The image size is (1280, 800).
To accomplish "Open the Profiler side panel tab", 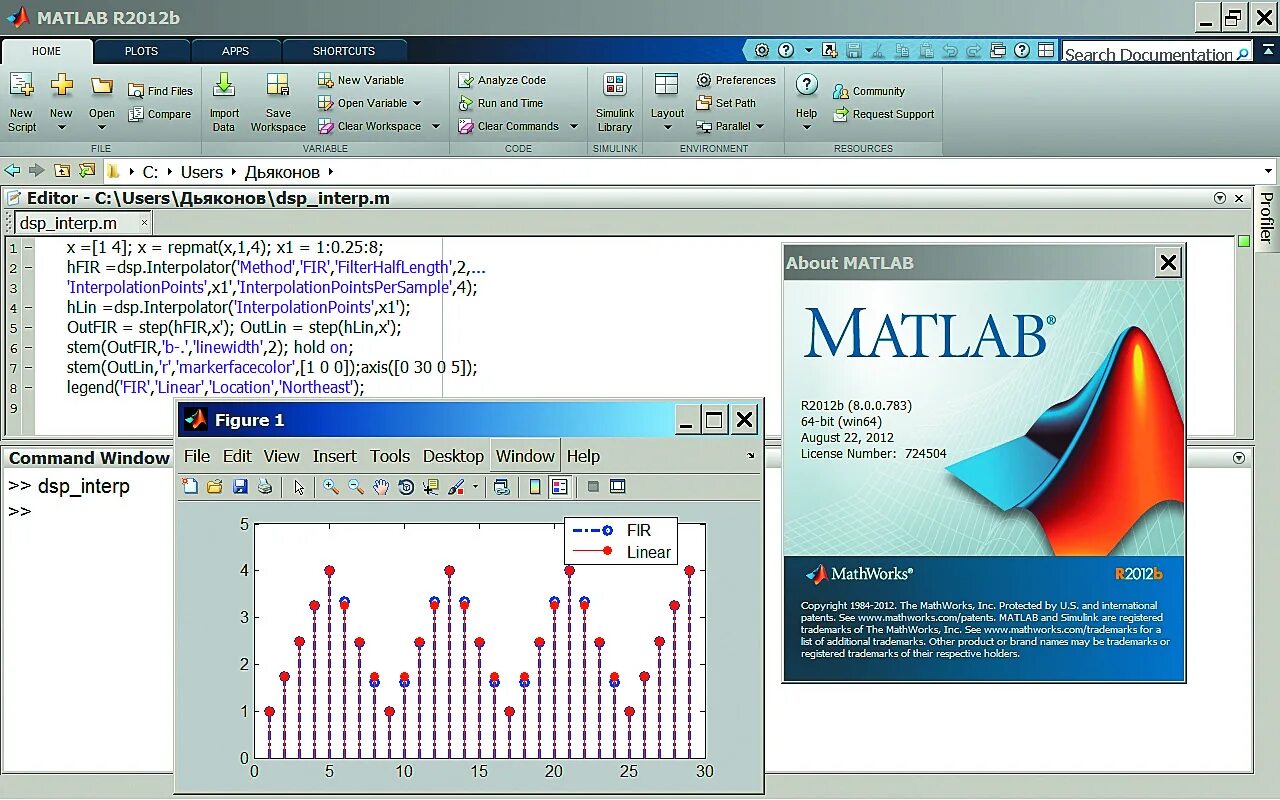I will [1266, 217].
